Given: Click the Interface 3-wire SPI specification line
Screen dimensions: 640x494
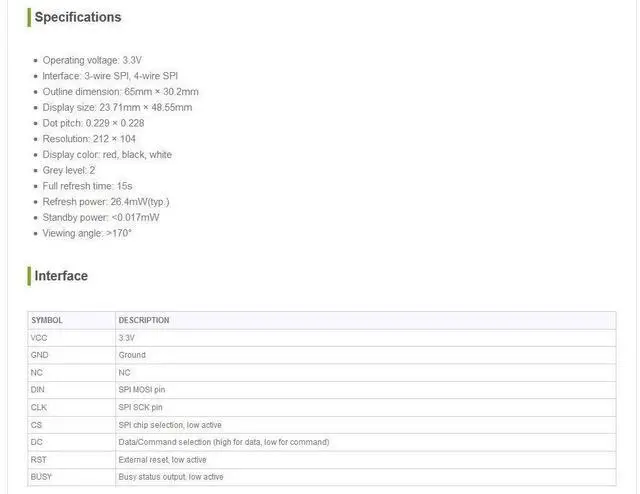Looking at the screenshot, I should click(110, 76).
